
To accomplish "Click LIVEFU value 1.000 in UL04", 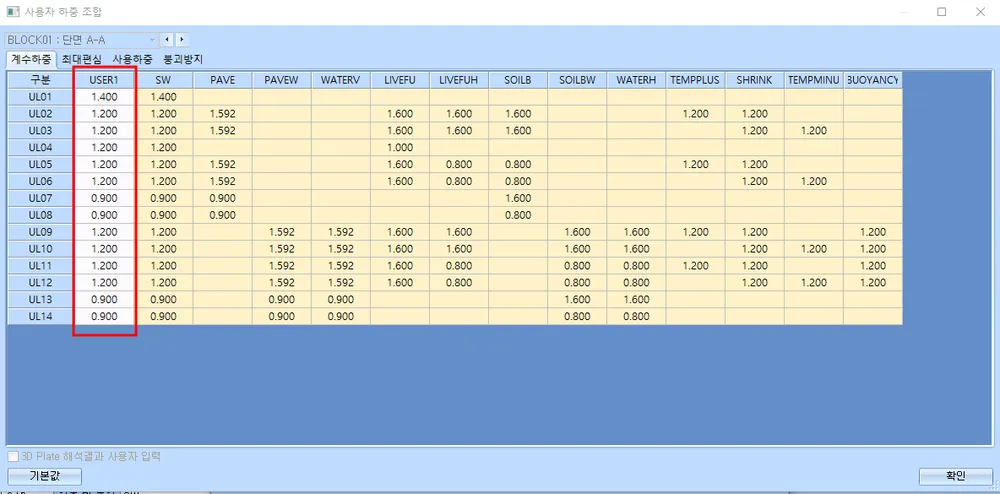I will pos(400,148).
